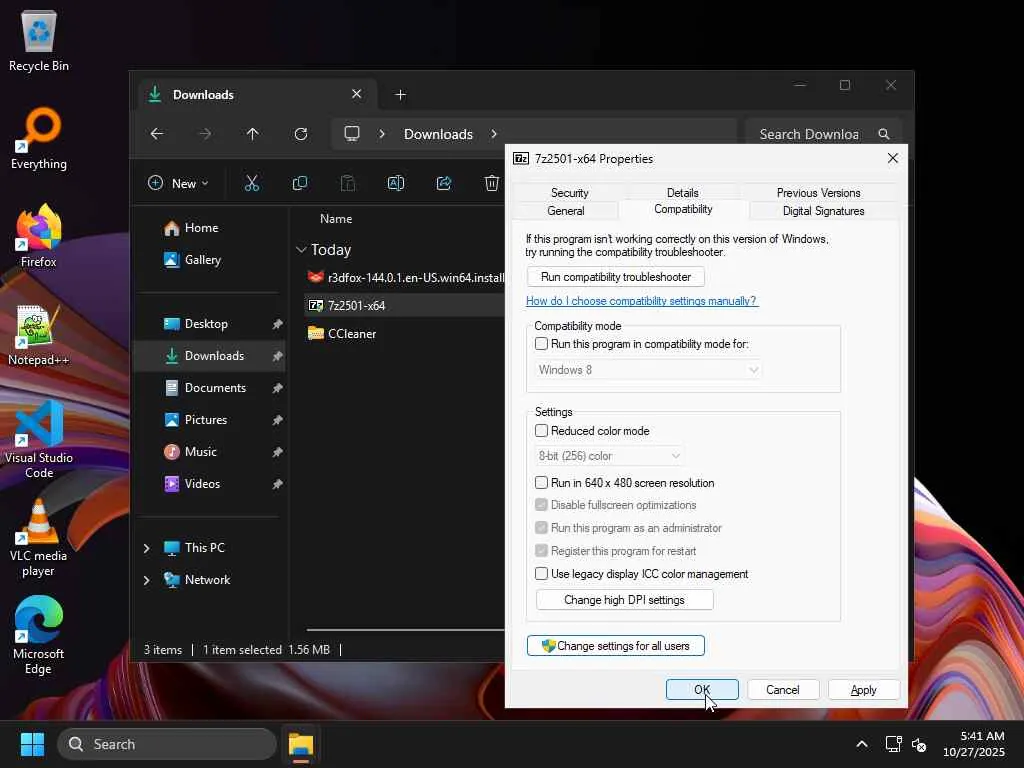The height and width of the screenshot is (768, 1024).
Task: Check Reduced color mode
Action: tap(541, 430)
